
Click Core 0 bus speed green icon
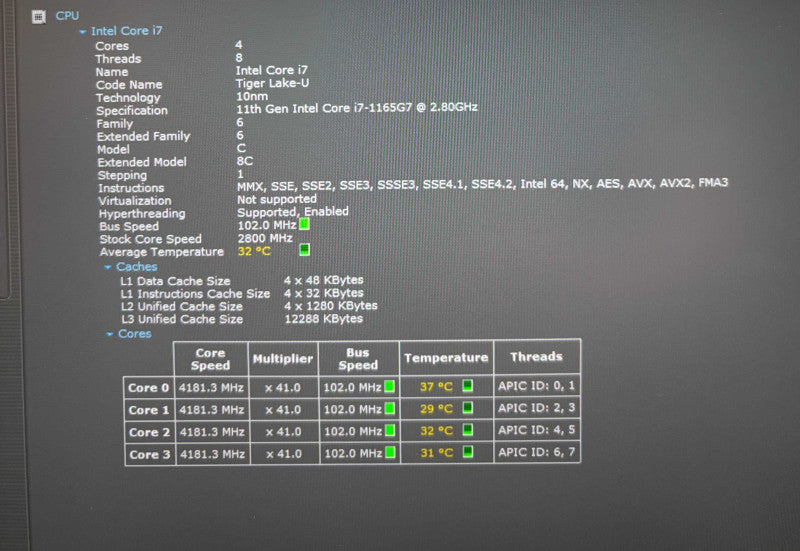coord(390,387)
